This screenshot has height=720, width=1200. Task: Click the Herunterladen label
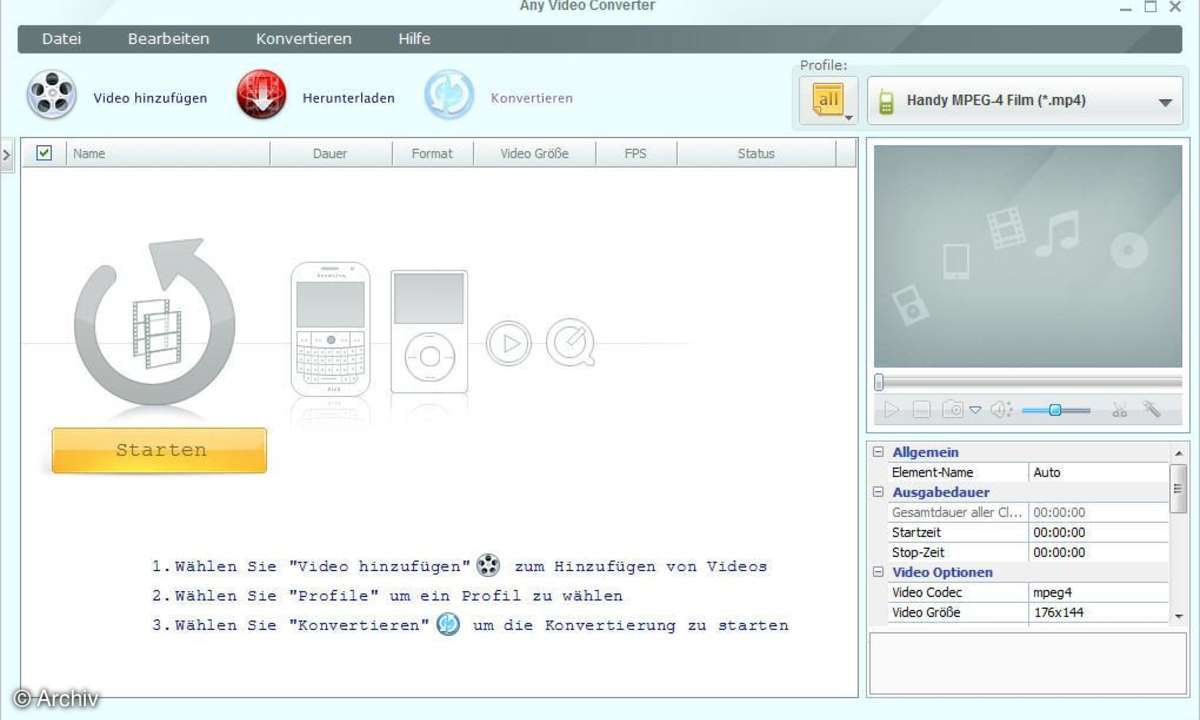tap(349, 98)
